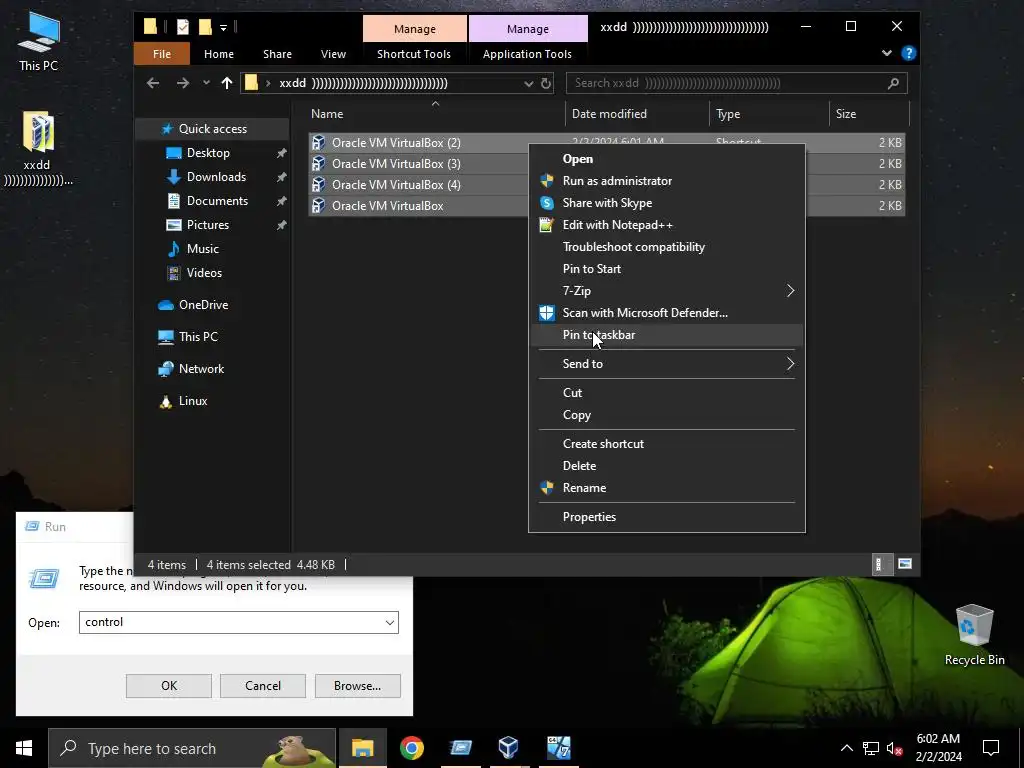This screenshot has height=768, width=1024.
Task: Open File Explorer from the taskbar
Action: (362, 748)
